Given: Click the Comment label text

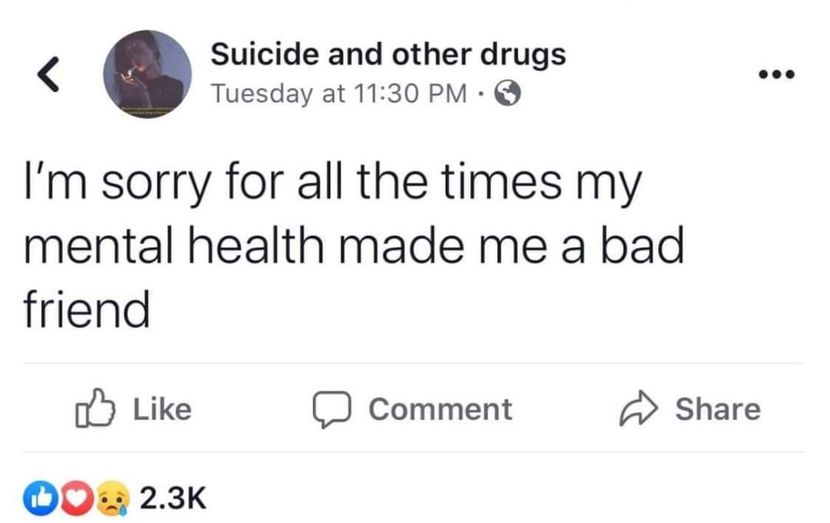Looking at the screenshot, I should click(440, 409).
